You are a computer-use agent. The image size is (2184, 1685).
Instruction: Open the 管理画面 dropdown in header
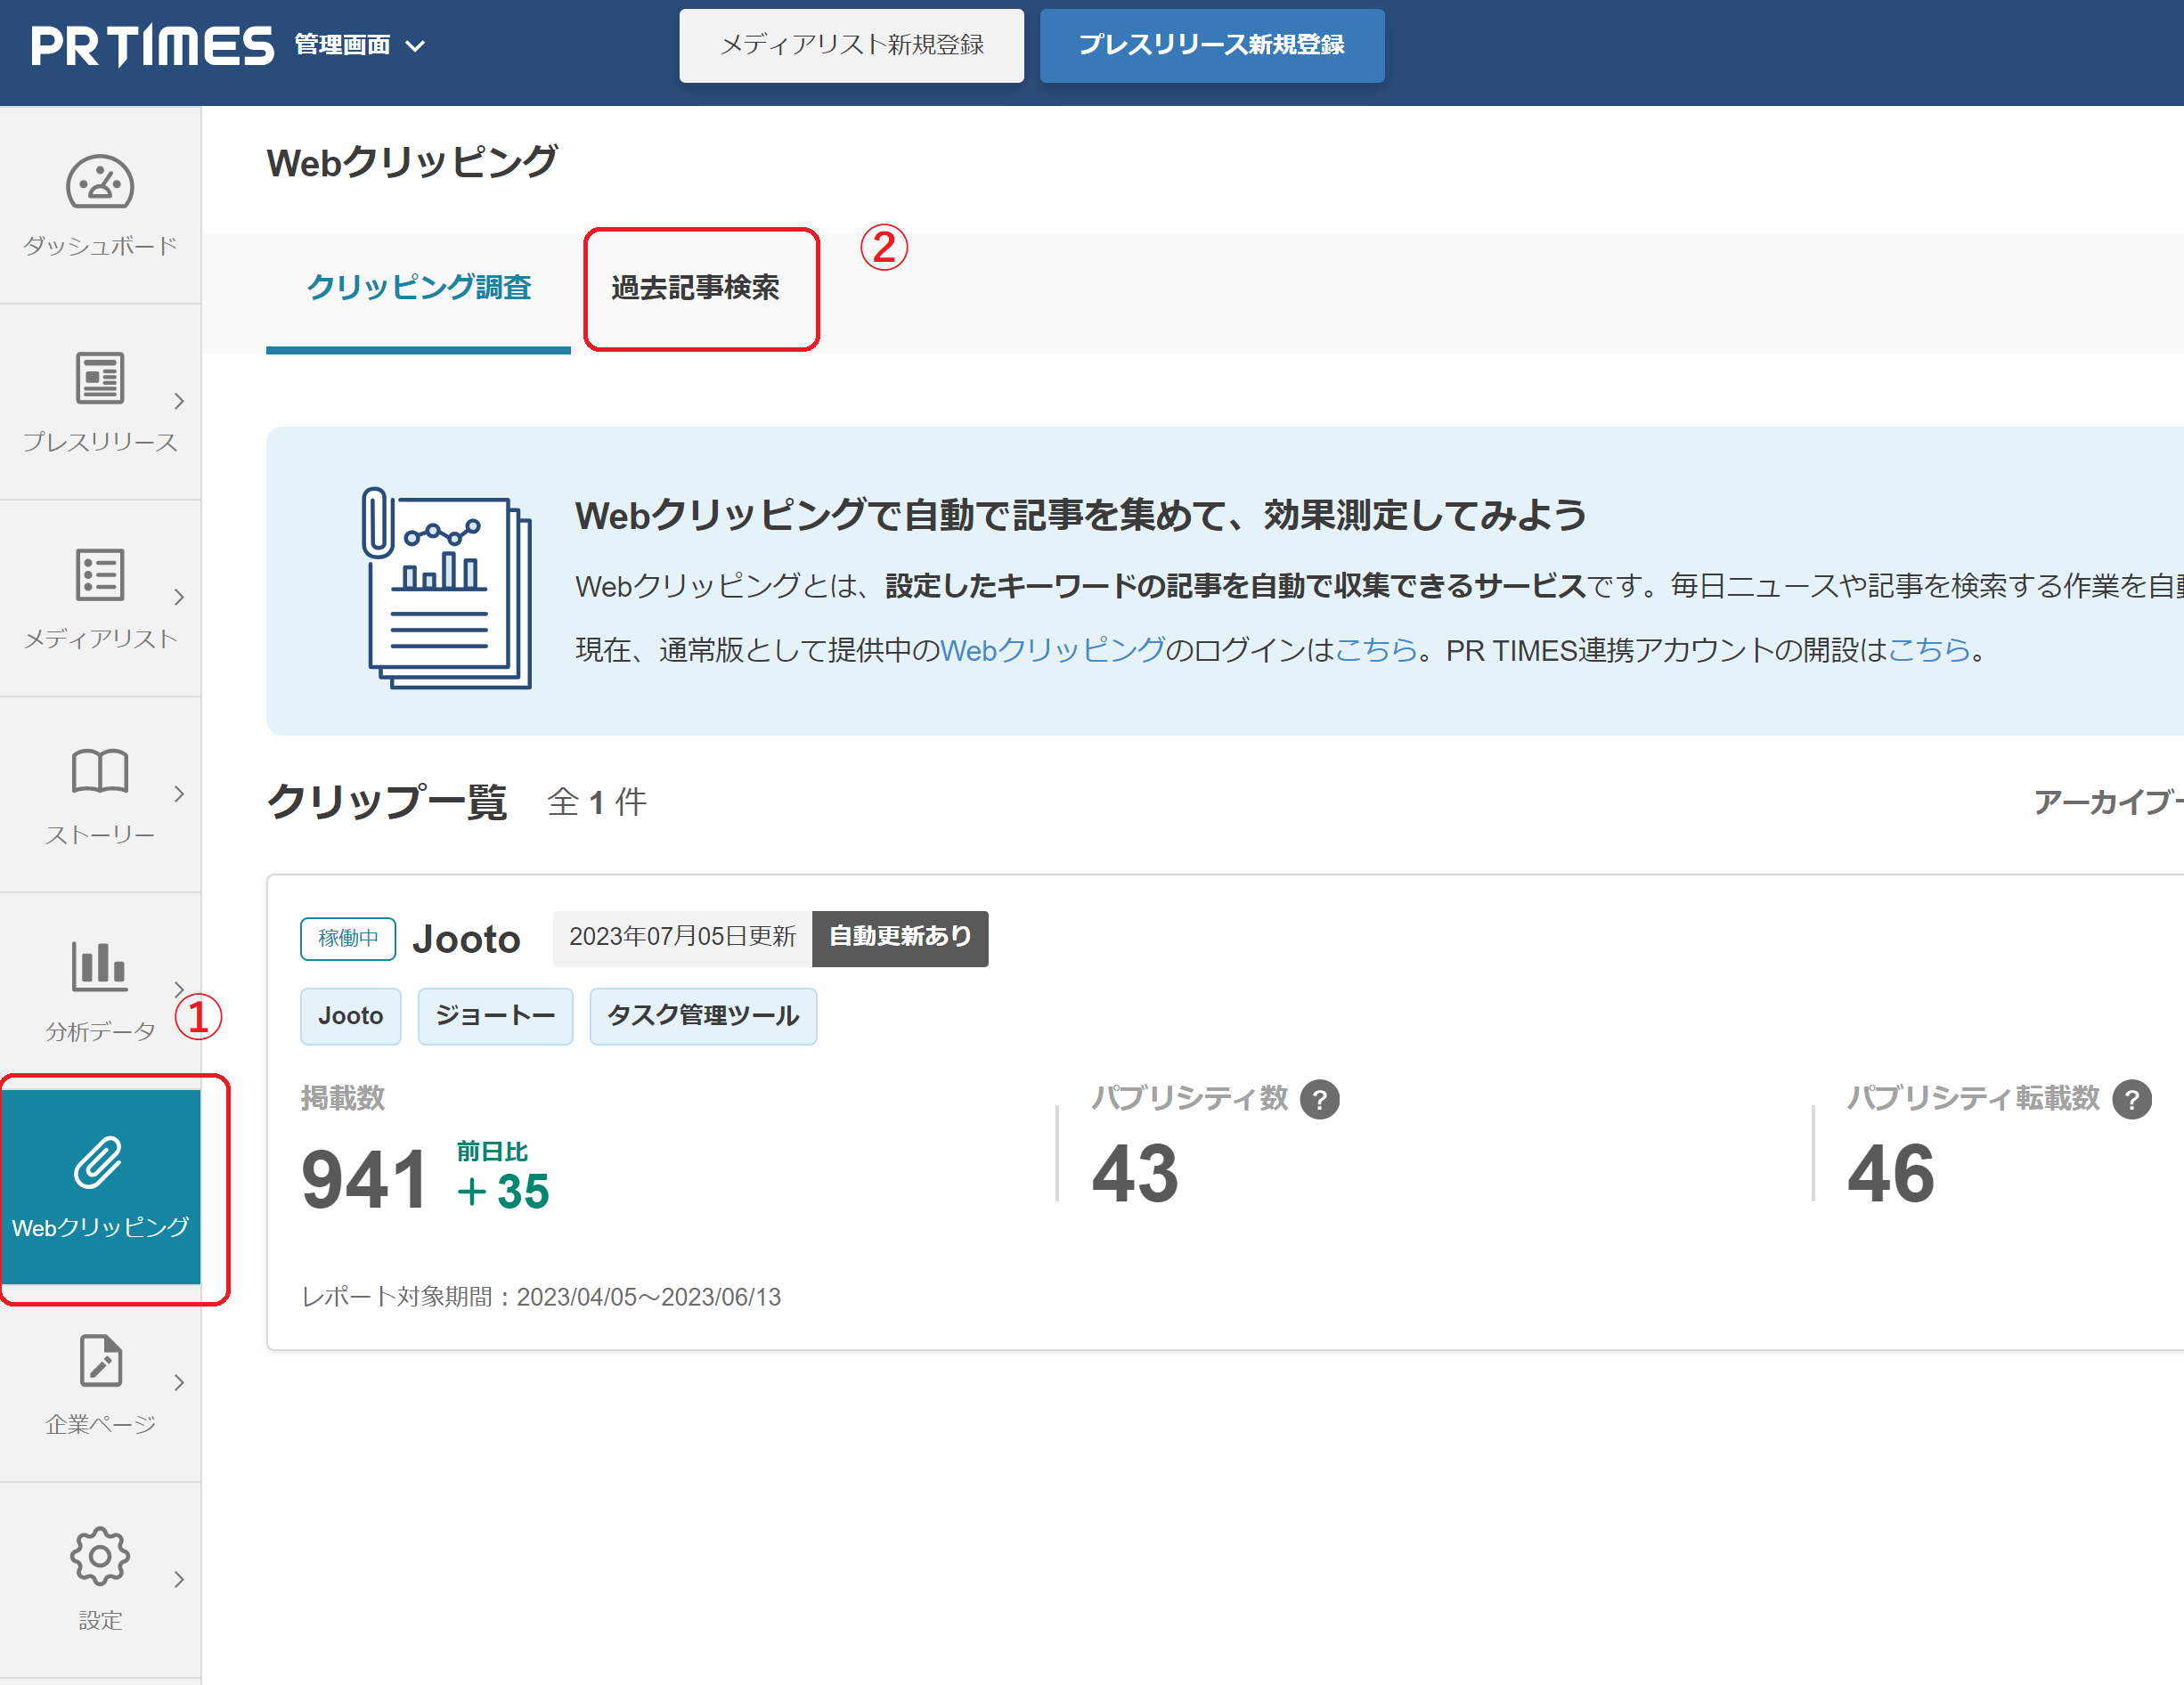pyautogui.click(x=360, y=45)
